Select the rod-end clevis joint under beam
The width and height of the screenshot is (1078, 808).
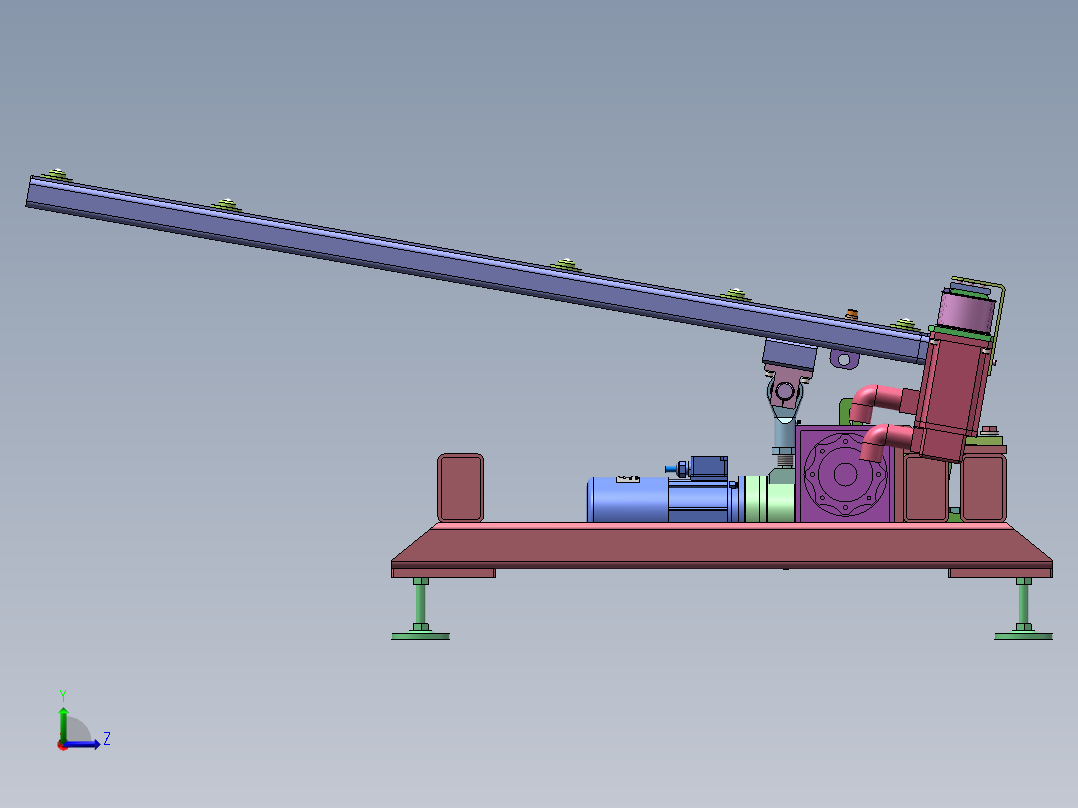[x=785, y=393]
